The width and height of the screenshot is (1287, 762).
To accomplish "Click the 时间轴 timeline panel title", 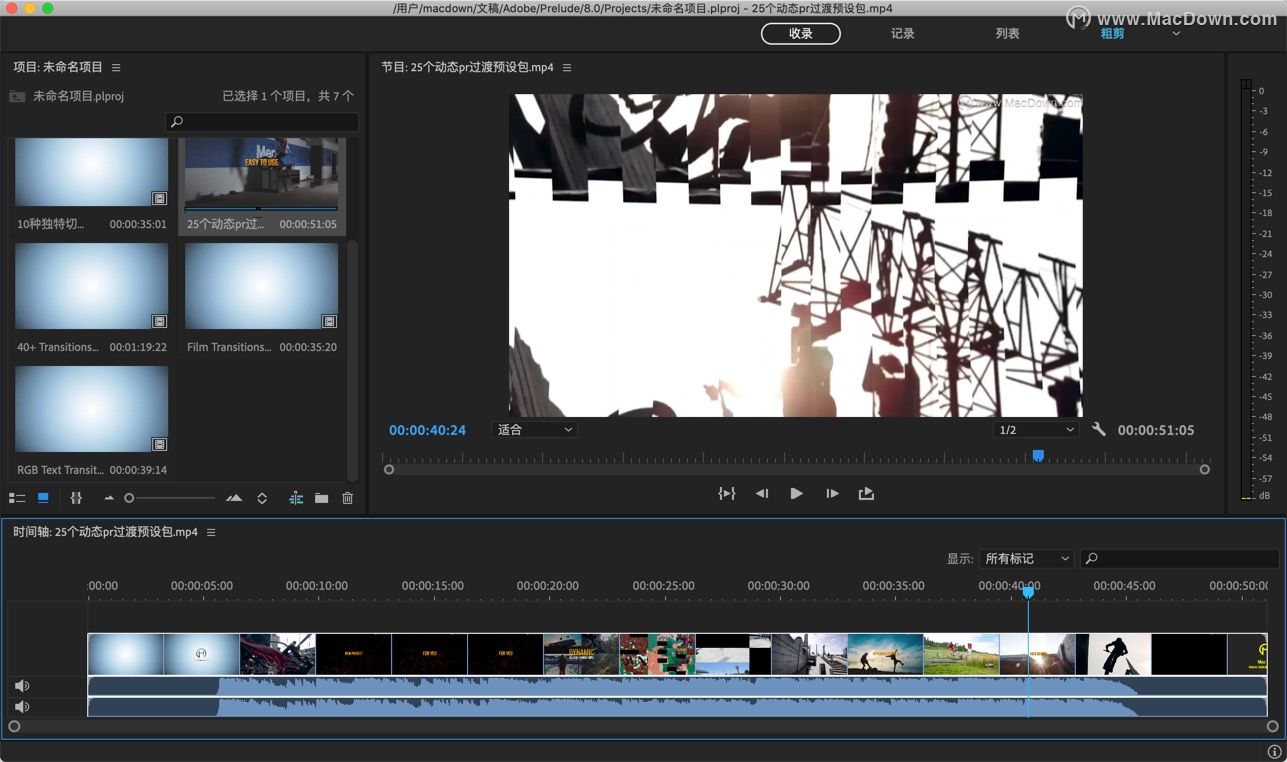I will point(105,532).
